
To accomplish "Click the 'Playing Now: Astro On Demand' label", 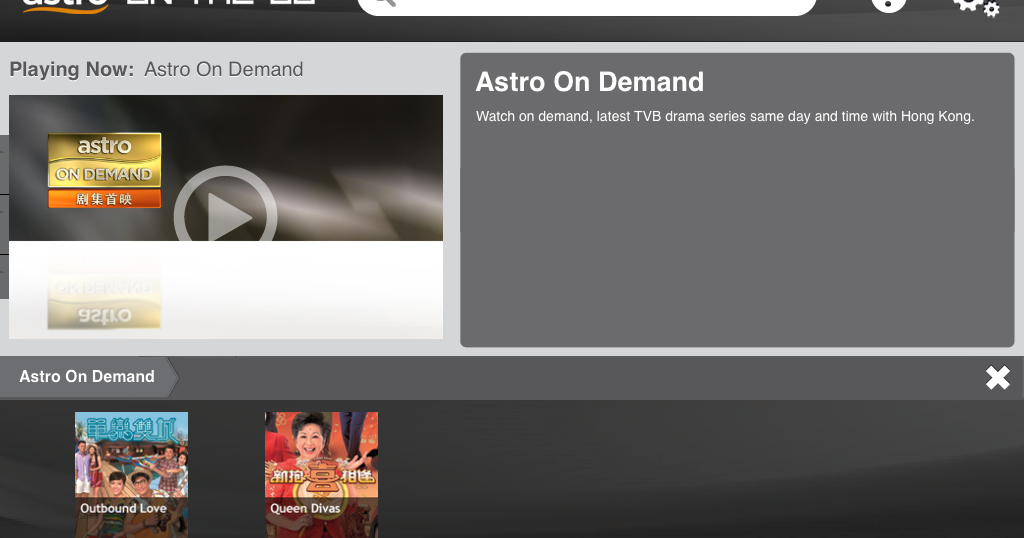I will click(x=156, y=69).
